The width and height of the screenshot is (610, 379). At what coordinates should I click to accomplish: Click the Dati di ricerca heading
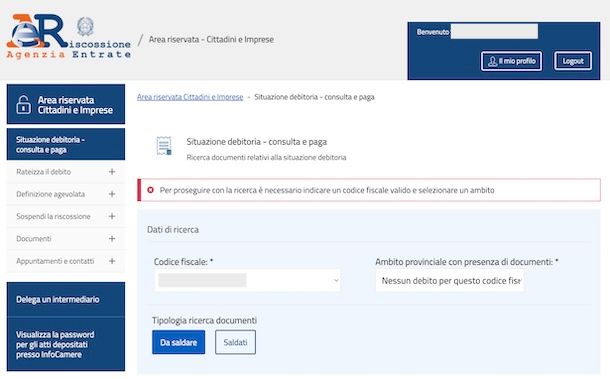pos(173,230)
